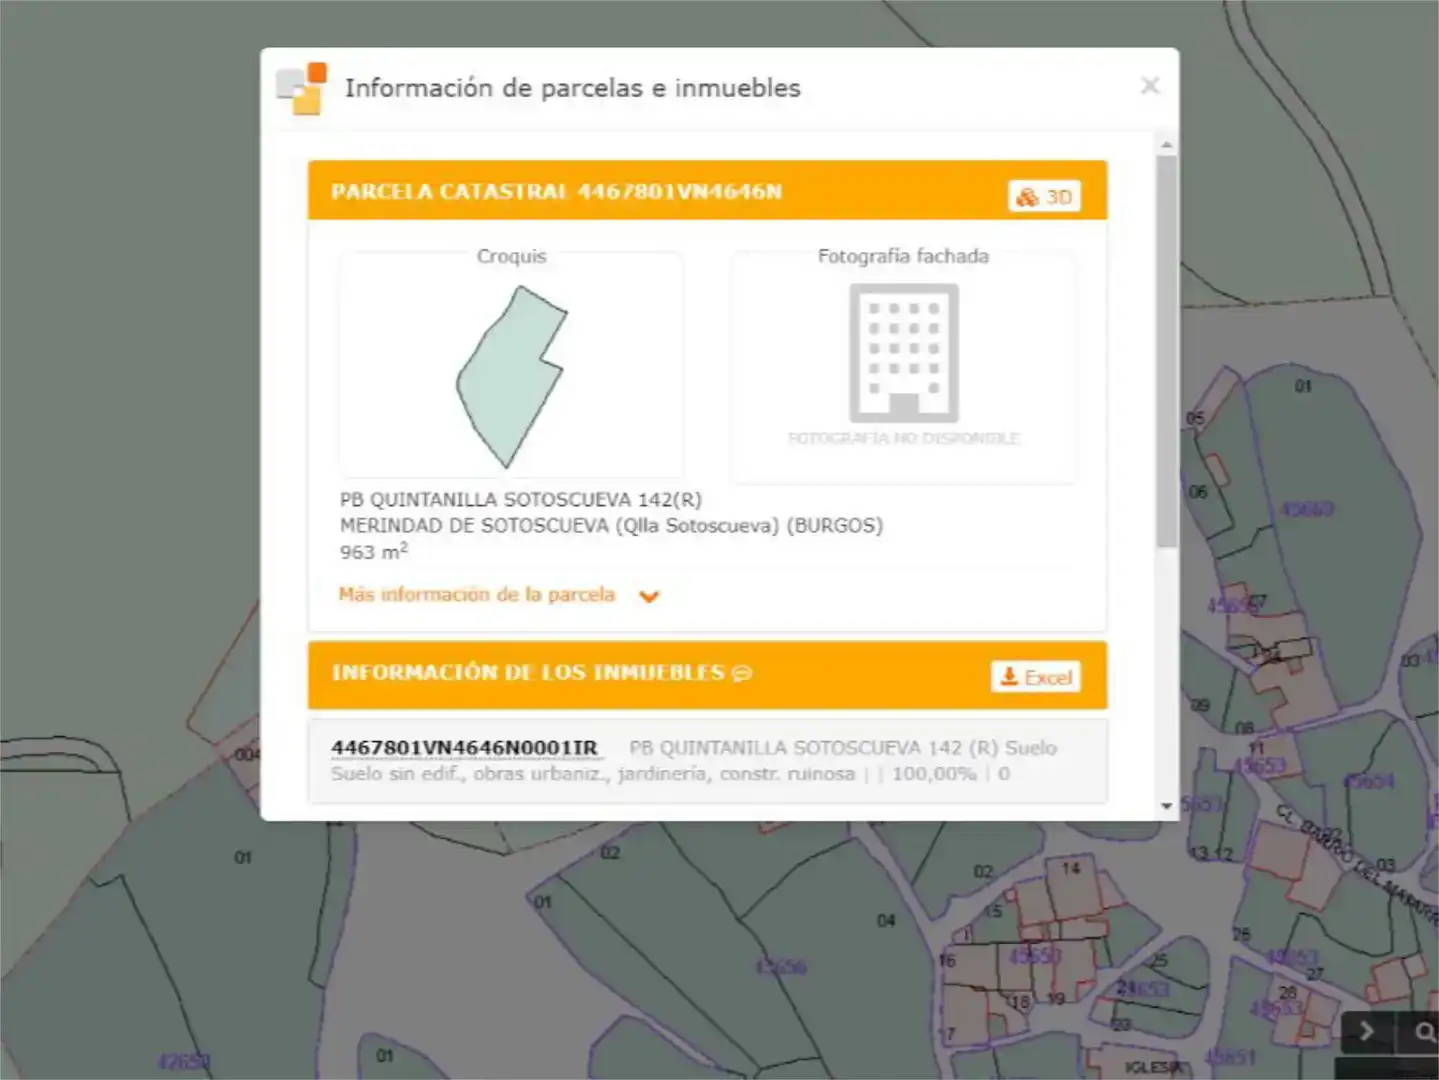Click the dialog vertical scrollbar thumb
The height and width of the screenshot is (1080, 1439).
coord(1166,351)
